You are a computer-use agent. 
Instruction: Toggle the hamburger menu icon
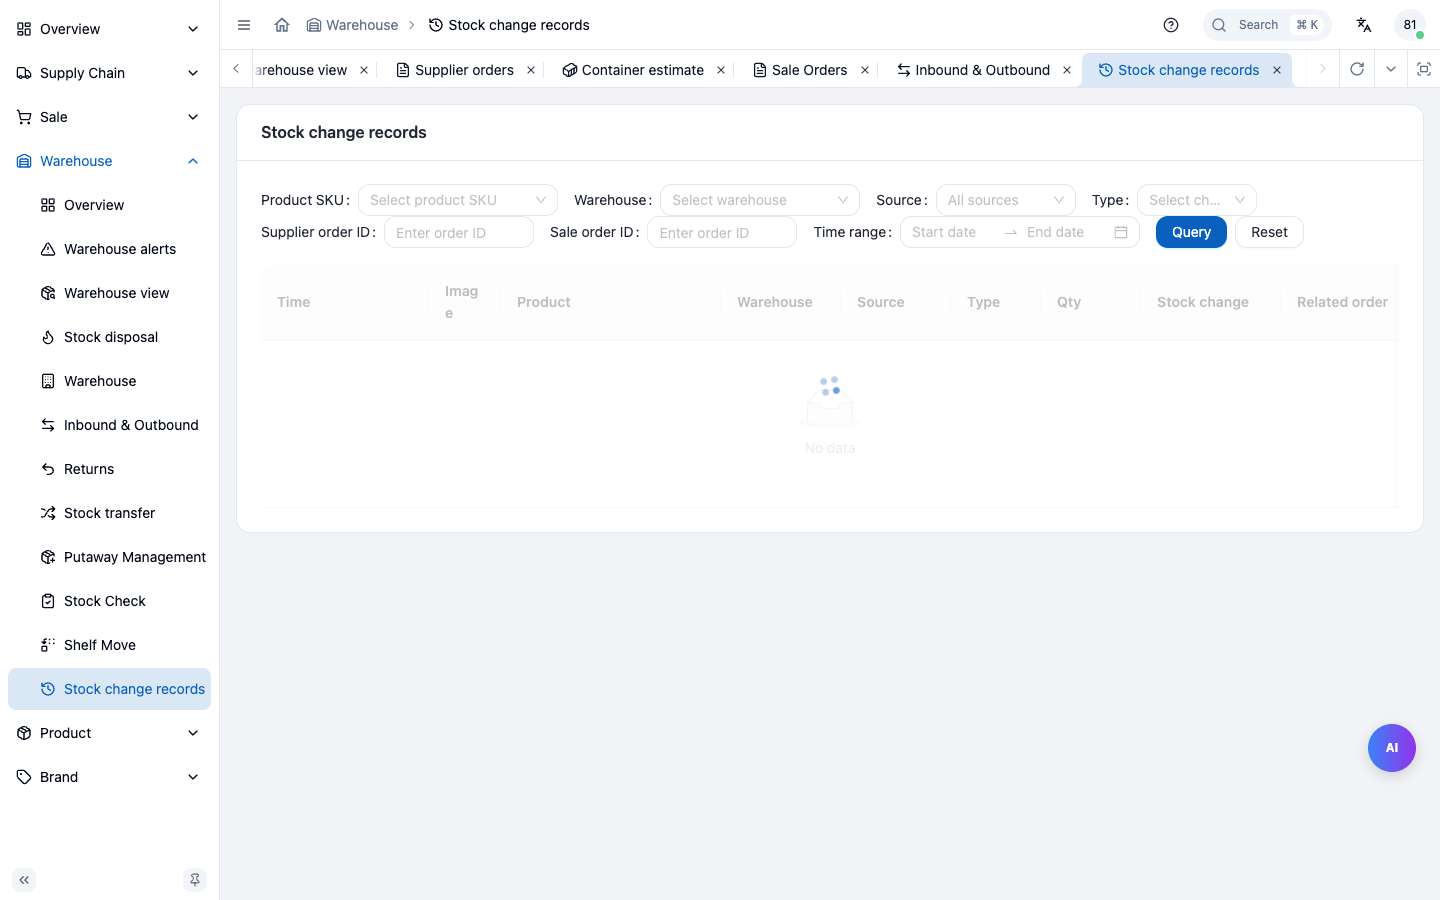(244, 25)
